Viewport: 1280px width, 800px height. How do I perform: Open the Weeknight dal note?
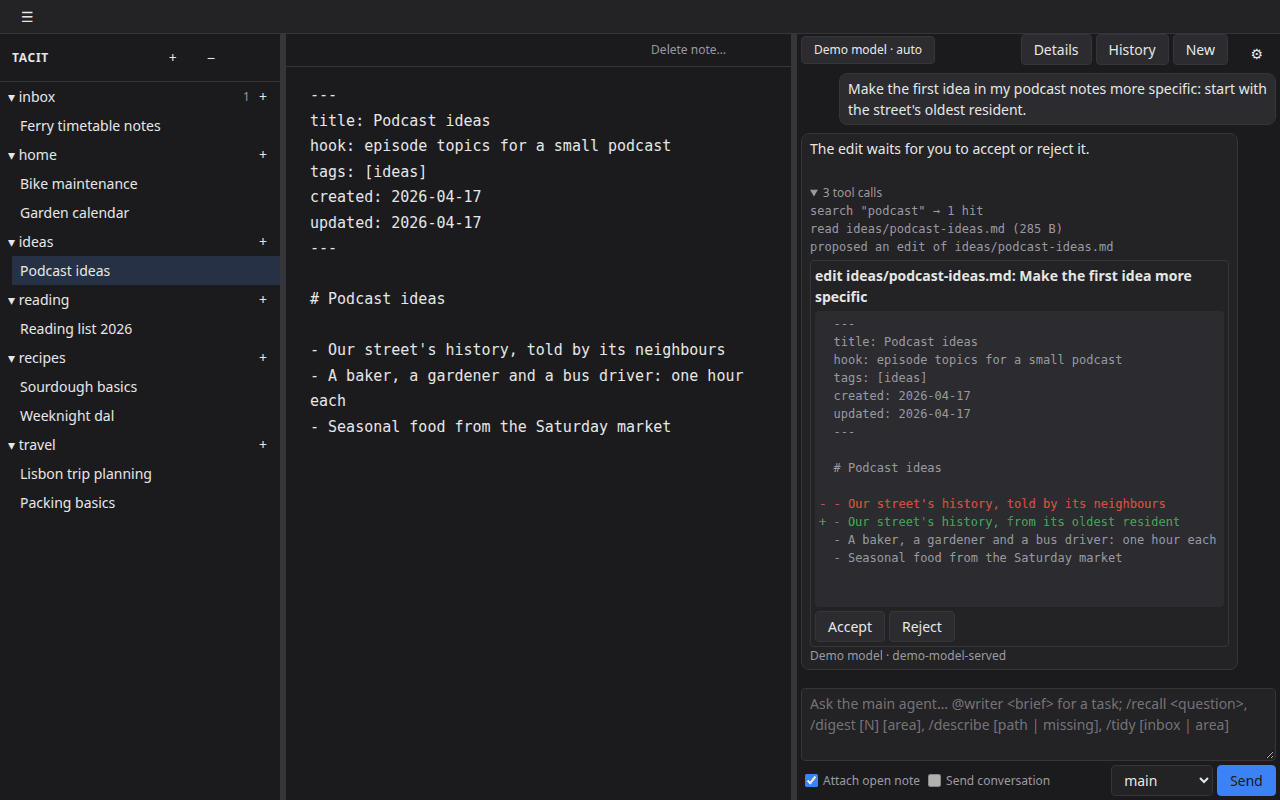tap(146, 416)
